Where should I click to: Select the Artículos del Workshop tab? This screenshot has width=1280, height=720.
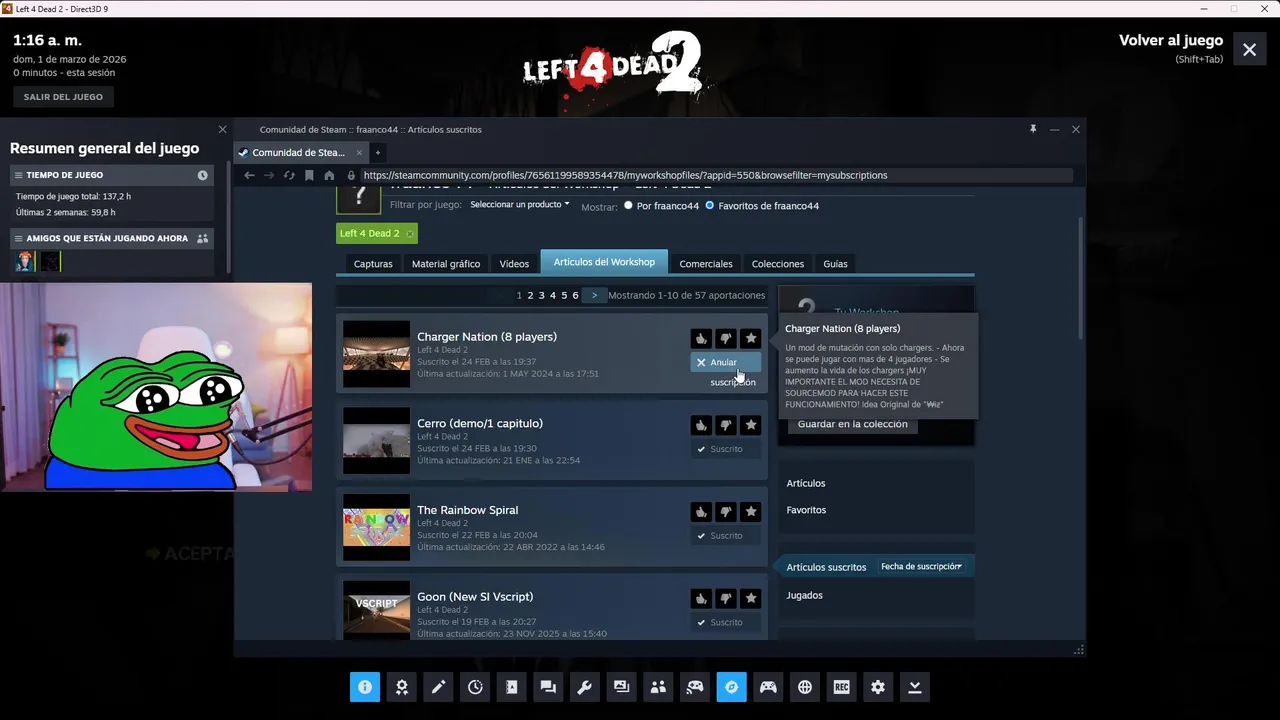(x=604, y=262)
